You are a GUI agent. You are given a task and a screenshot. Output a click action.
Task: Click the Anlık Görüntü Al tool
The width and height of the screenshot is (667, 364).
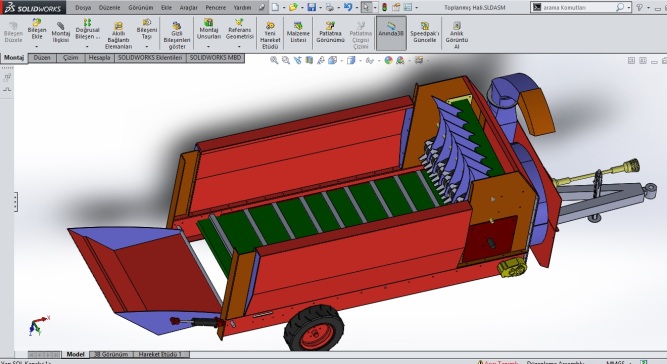tap(456, 36)
